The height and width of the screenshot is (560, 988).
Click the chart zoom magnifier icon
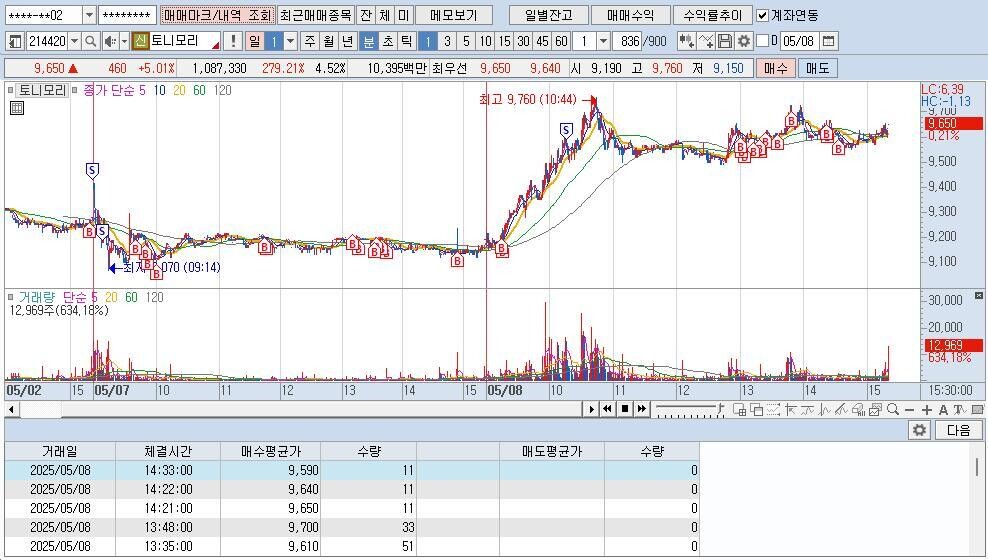[x=893, y=409]
